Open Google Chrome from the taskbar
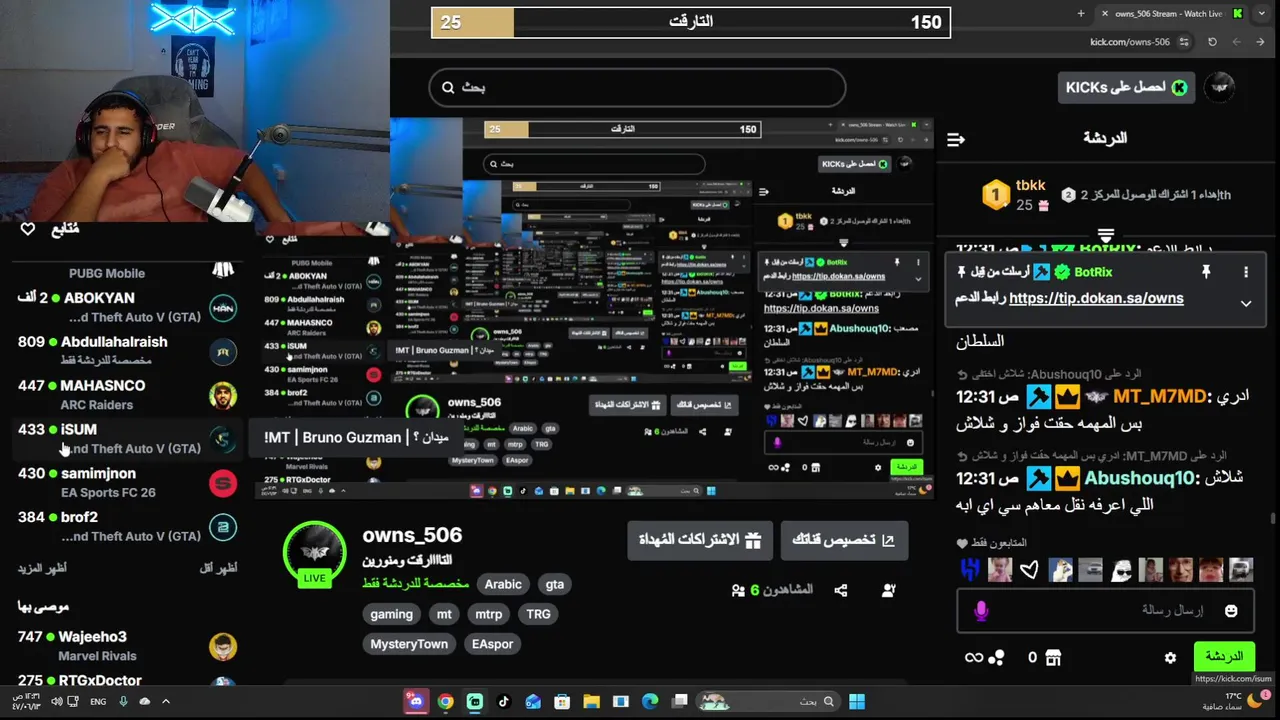The height and width of the screenshot is (720, 1280). tap(445, 702)
